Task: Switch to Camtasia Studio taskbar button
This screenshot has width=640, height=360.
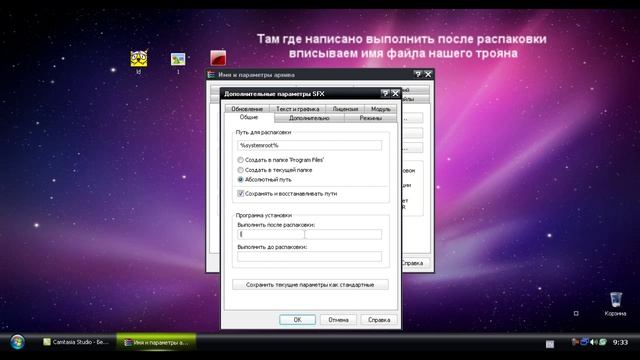Action: [x=76, y=342]
